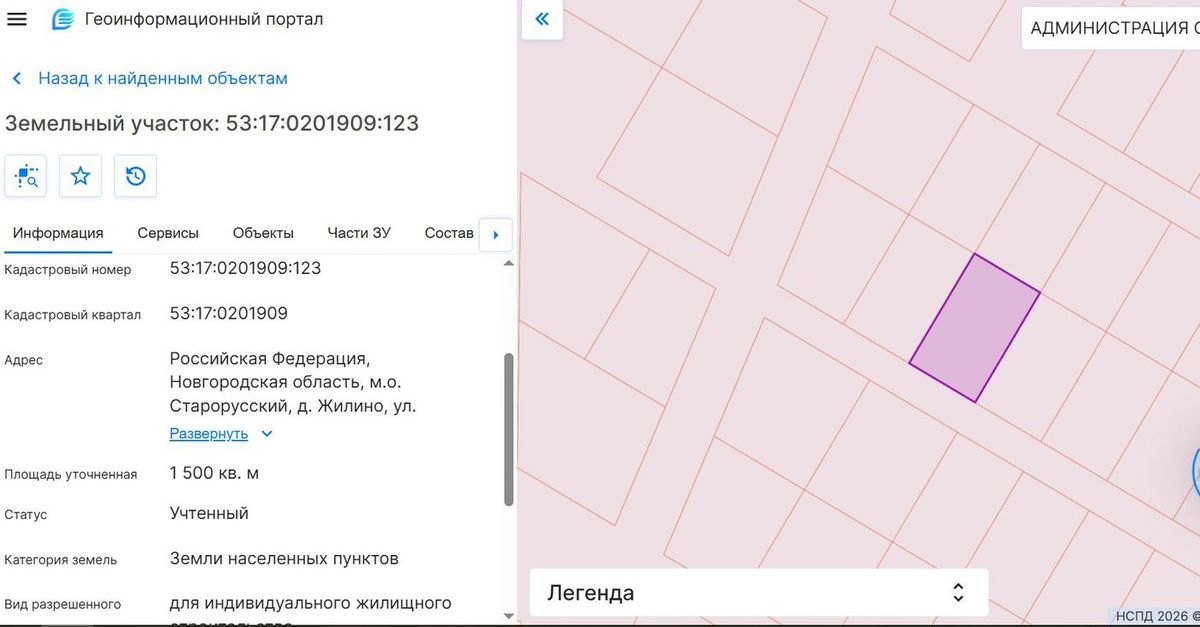Switch to the Объекты tab

(263, 233)
